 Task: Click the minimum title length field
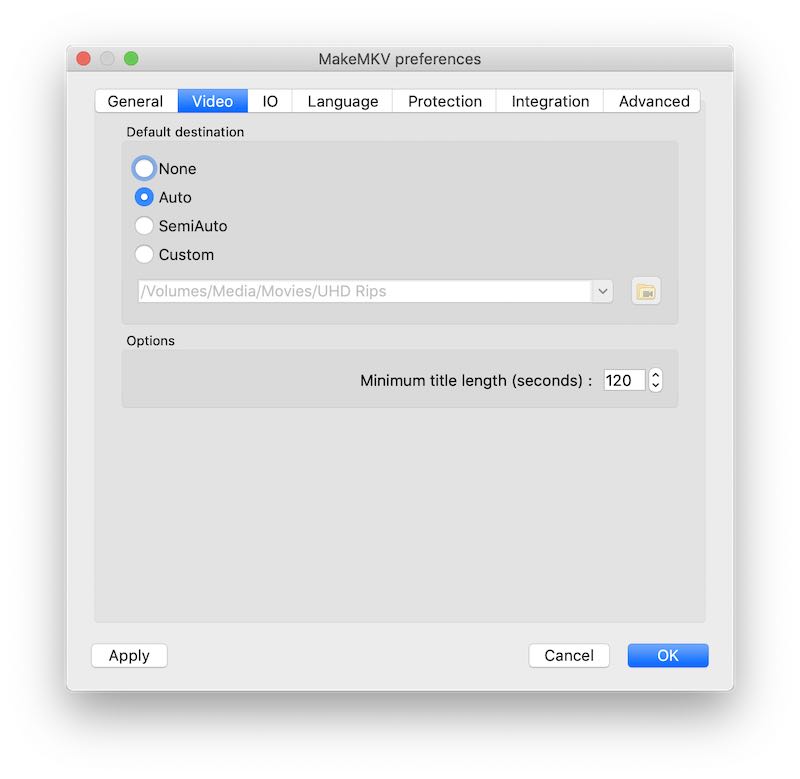point(623,381)
